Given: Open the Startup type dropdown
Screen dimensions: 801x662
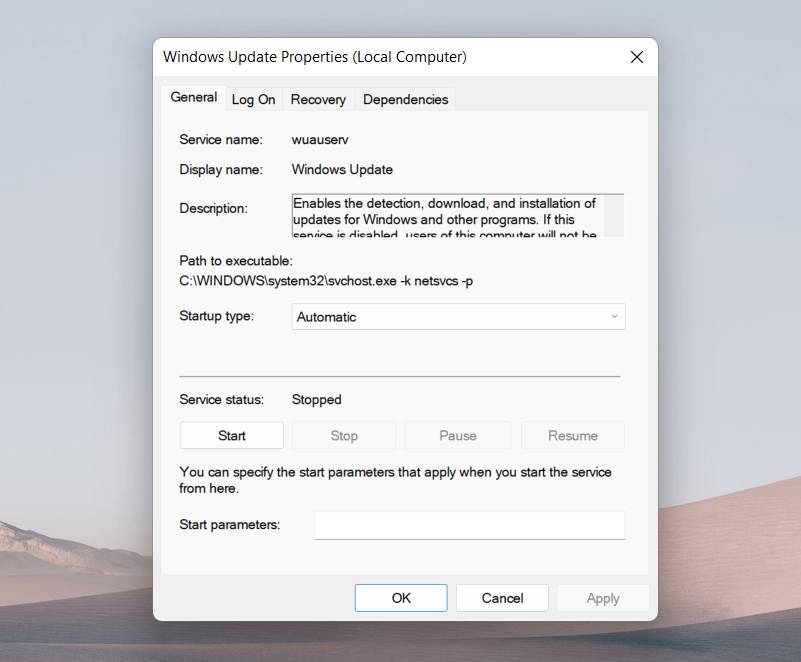Looking at the screenshot, I should coord(458,316).
